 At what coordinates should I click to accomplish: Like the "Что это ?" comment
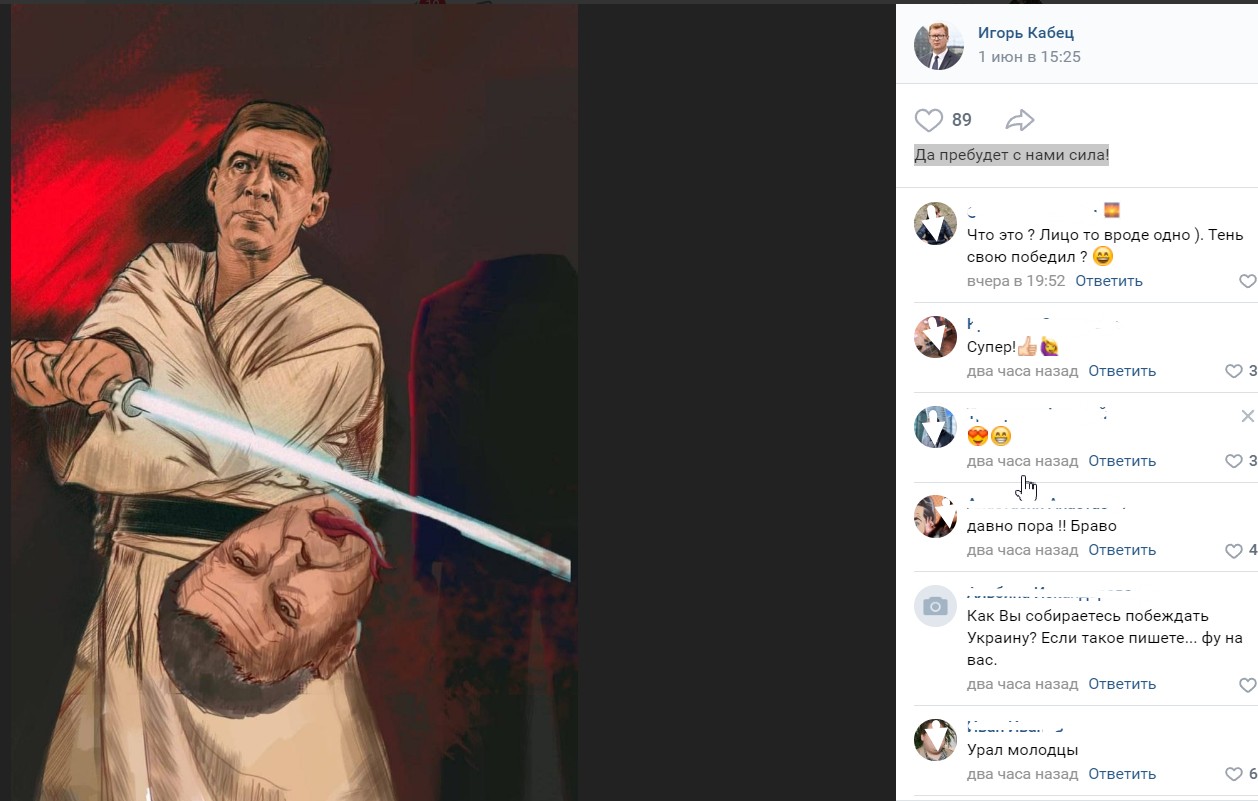pos(1247,281)
